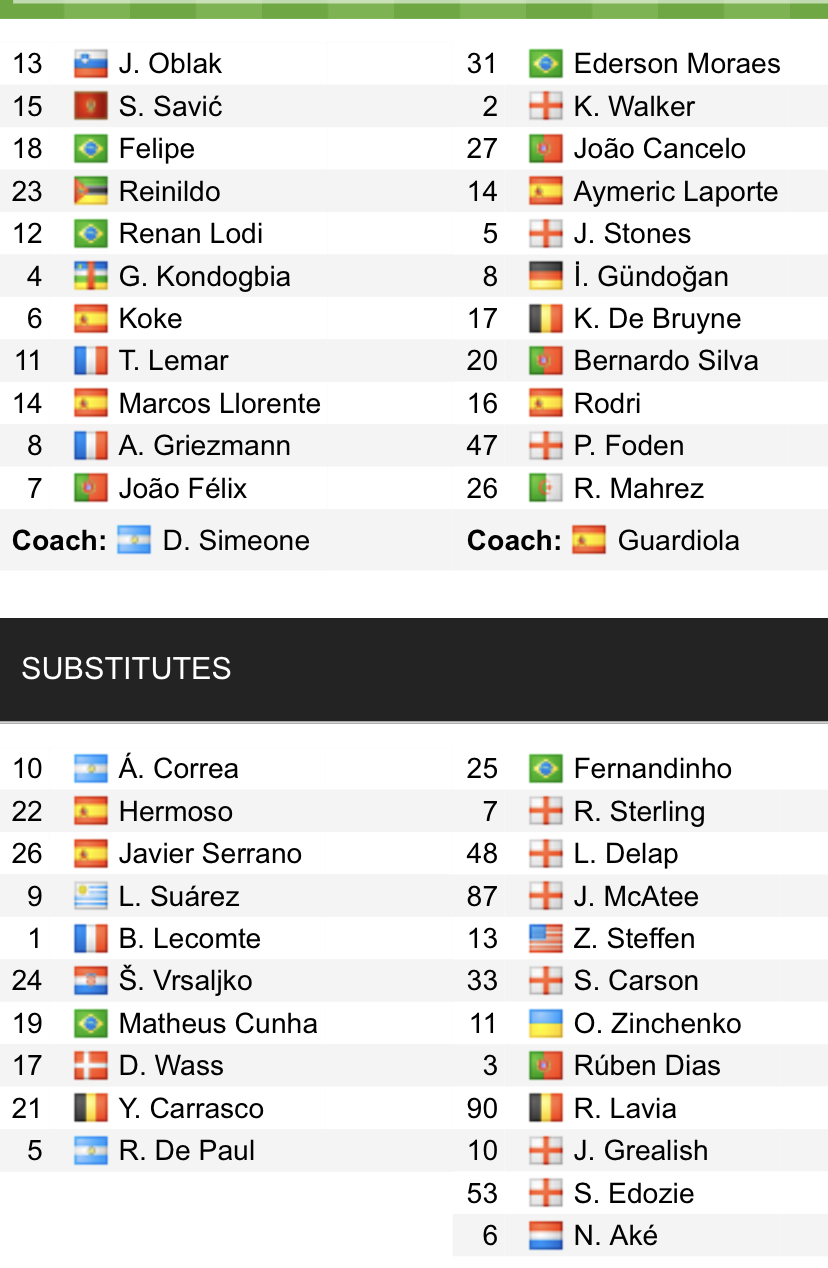Click the Netherlands flag next to N. Aké

(545, 1235)
